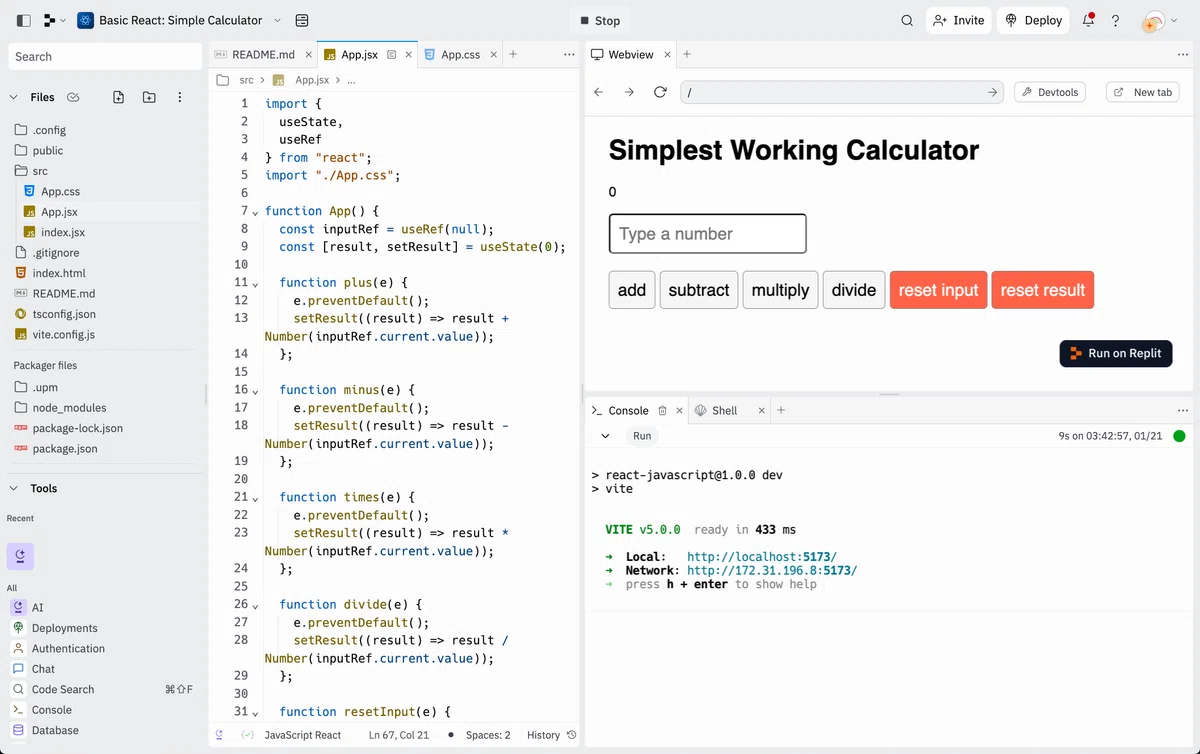Fold the App function at line 7
This screenshot has width=1200, height=754.
255,212
